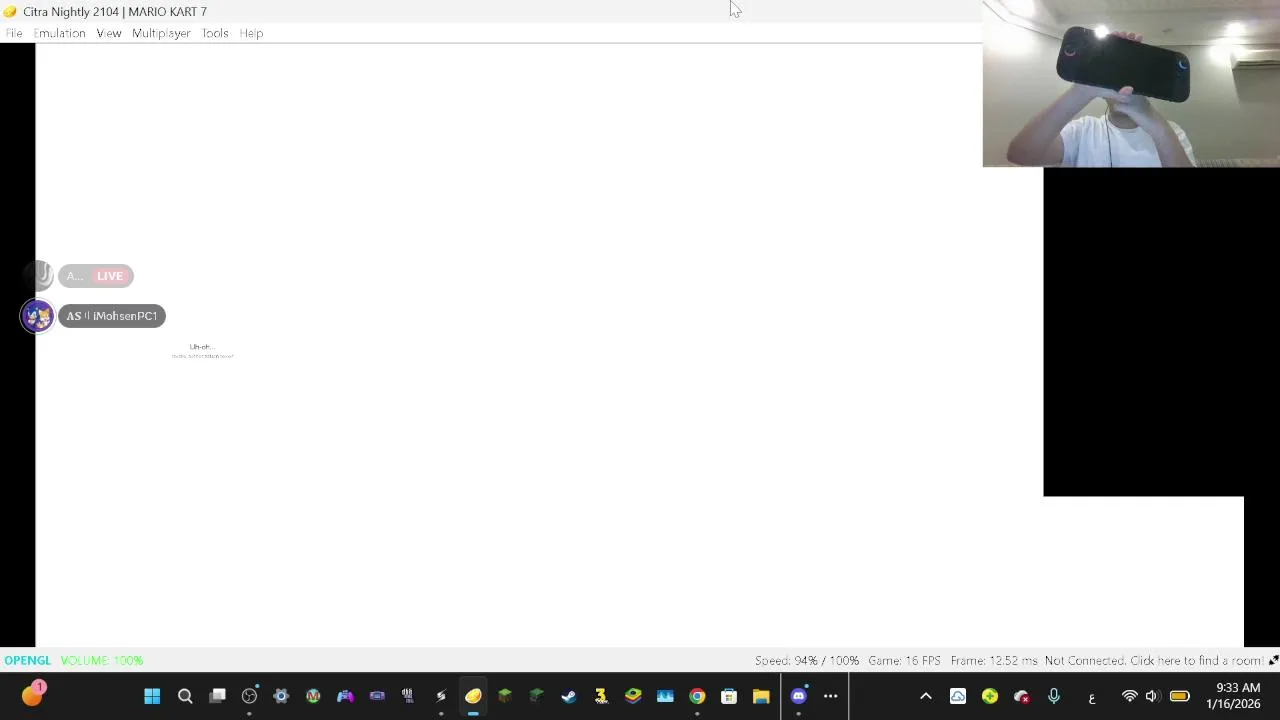Switch the Arabic input language indicator
The height and width of the screenshot is (720, 1280).
1091,697
